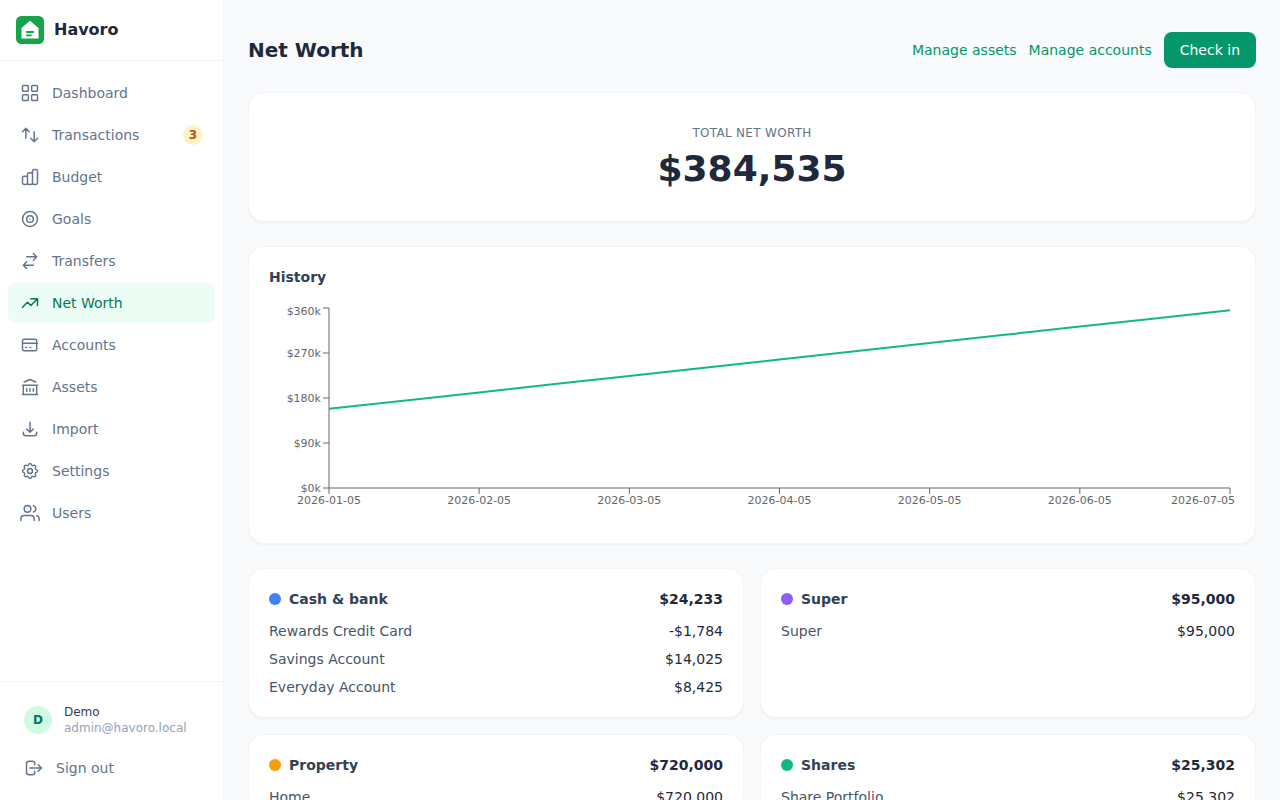This screenshot has width=1280, height=800.
Task: Click the total net worth $384,535
Action: click(x=752, y=169)
